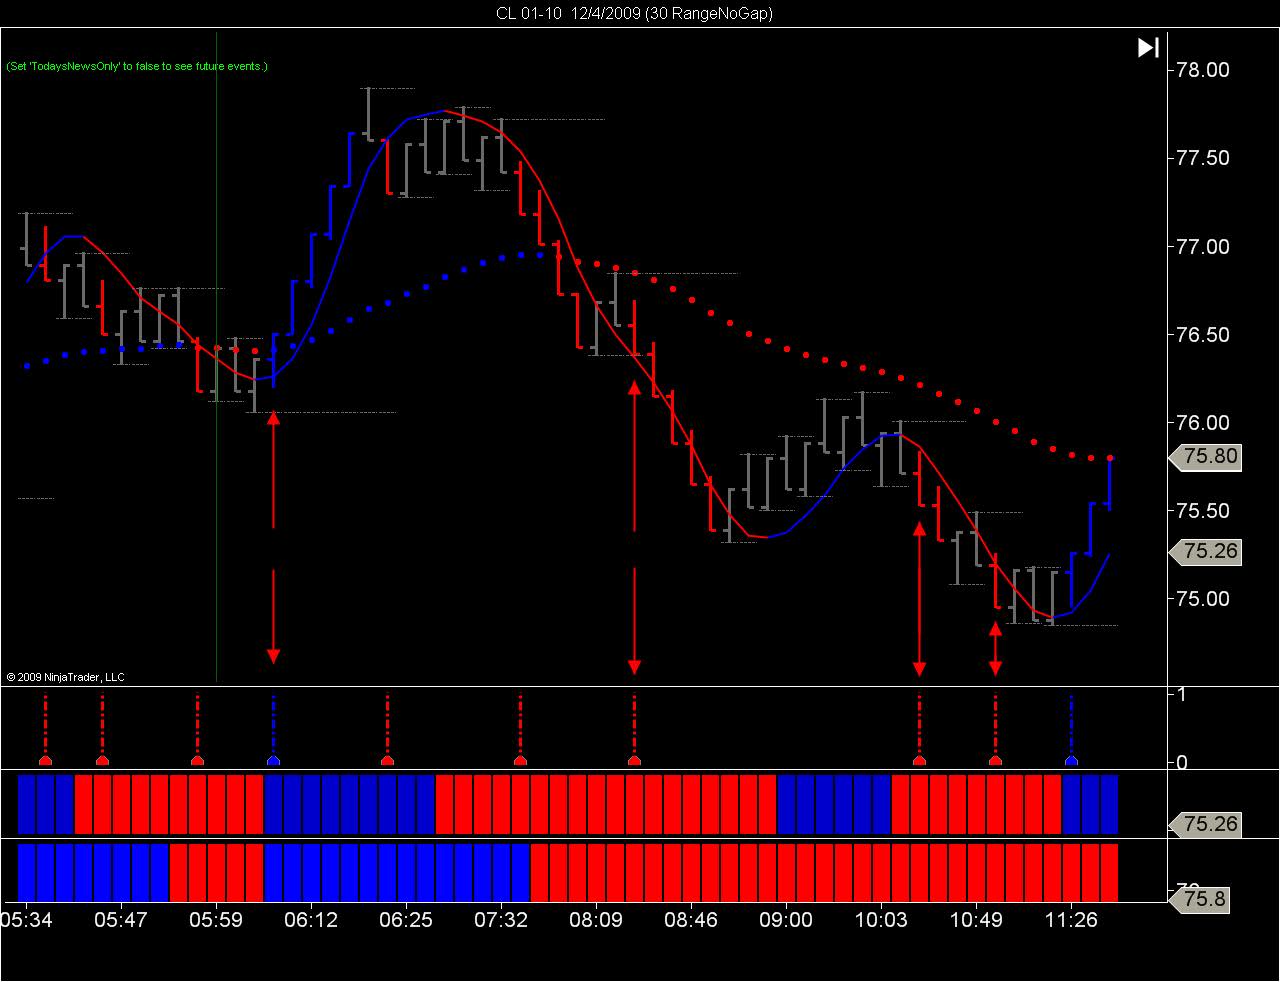Select the 76.00 price axis label
This screenshot has height=982, width=1280.
[x=1203, y=422]
